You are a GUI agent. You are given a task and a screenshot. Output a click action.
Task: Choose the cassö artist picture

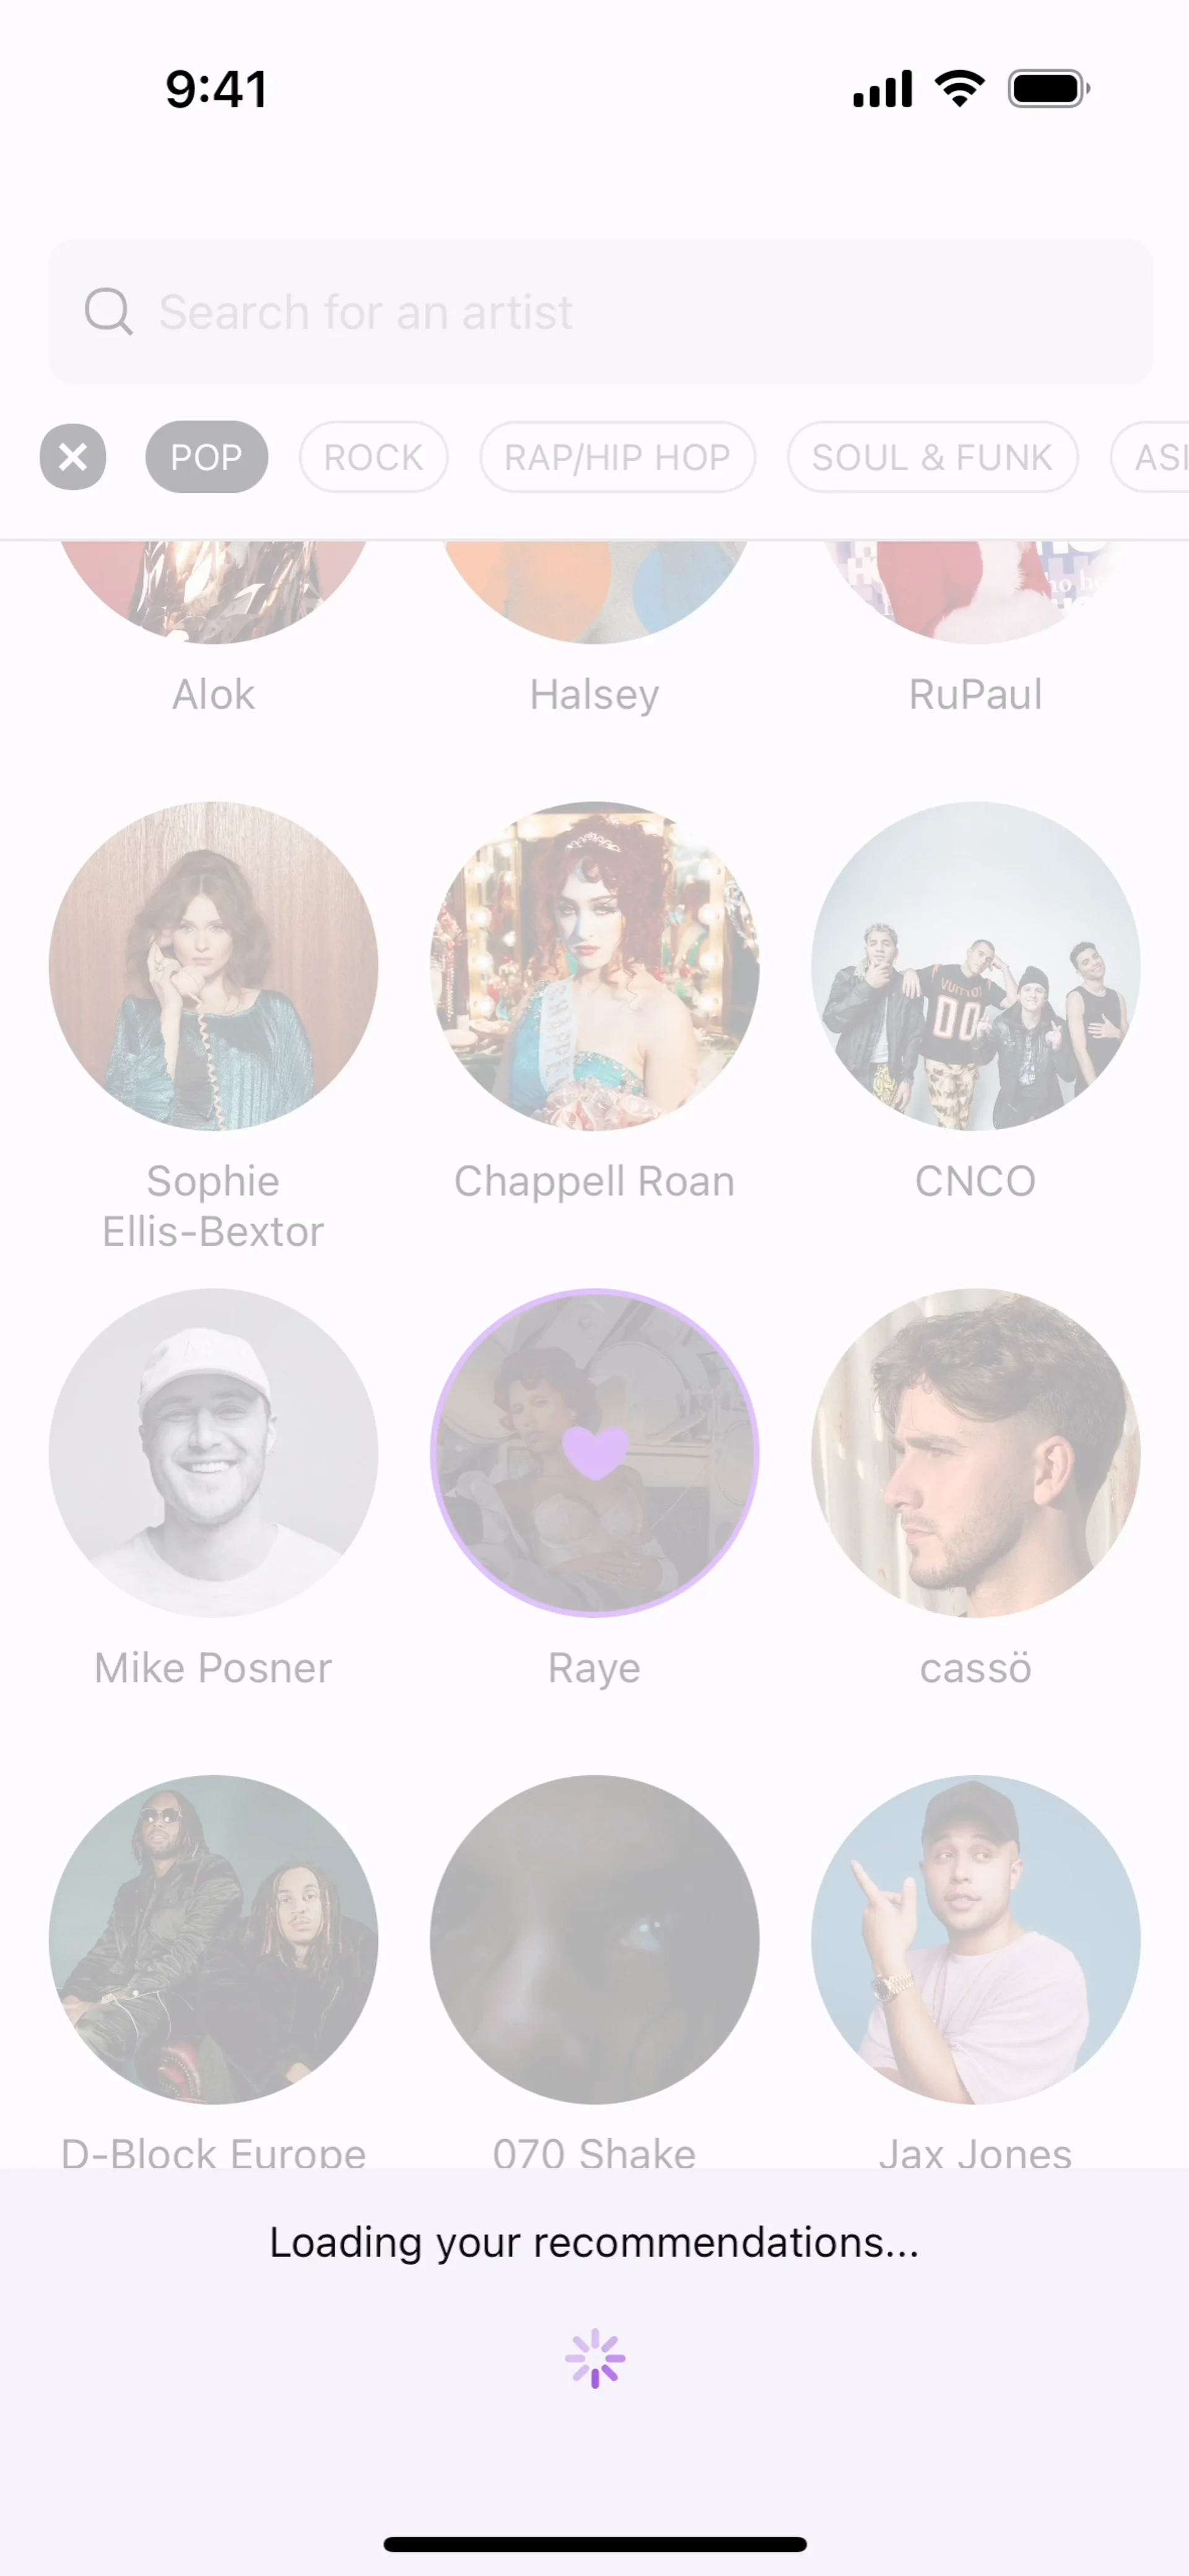coord(976,1453)
